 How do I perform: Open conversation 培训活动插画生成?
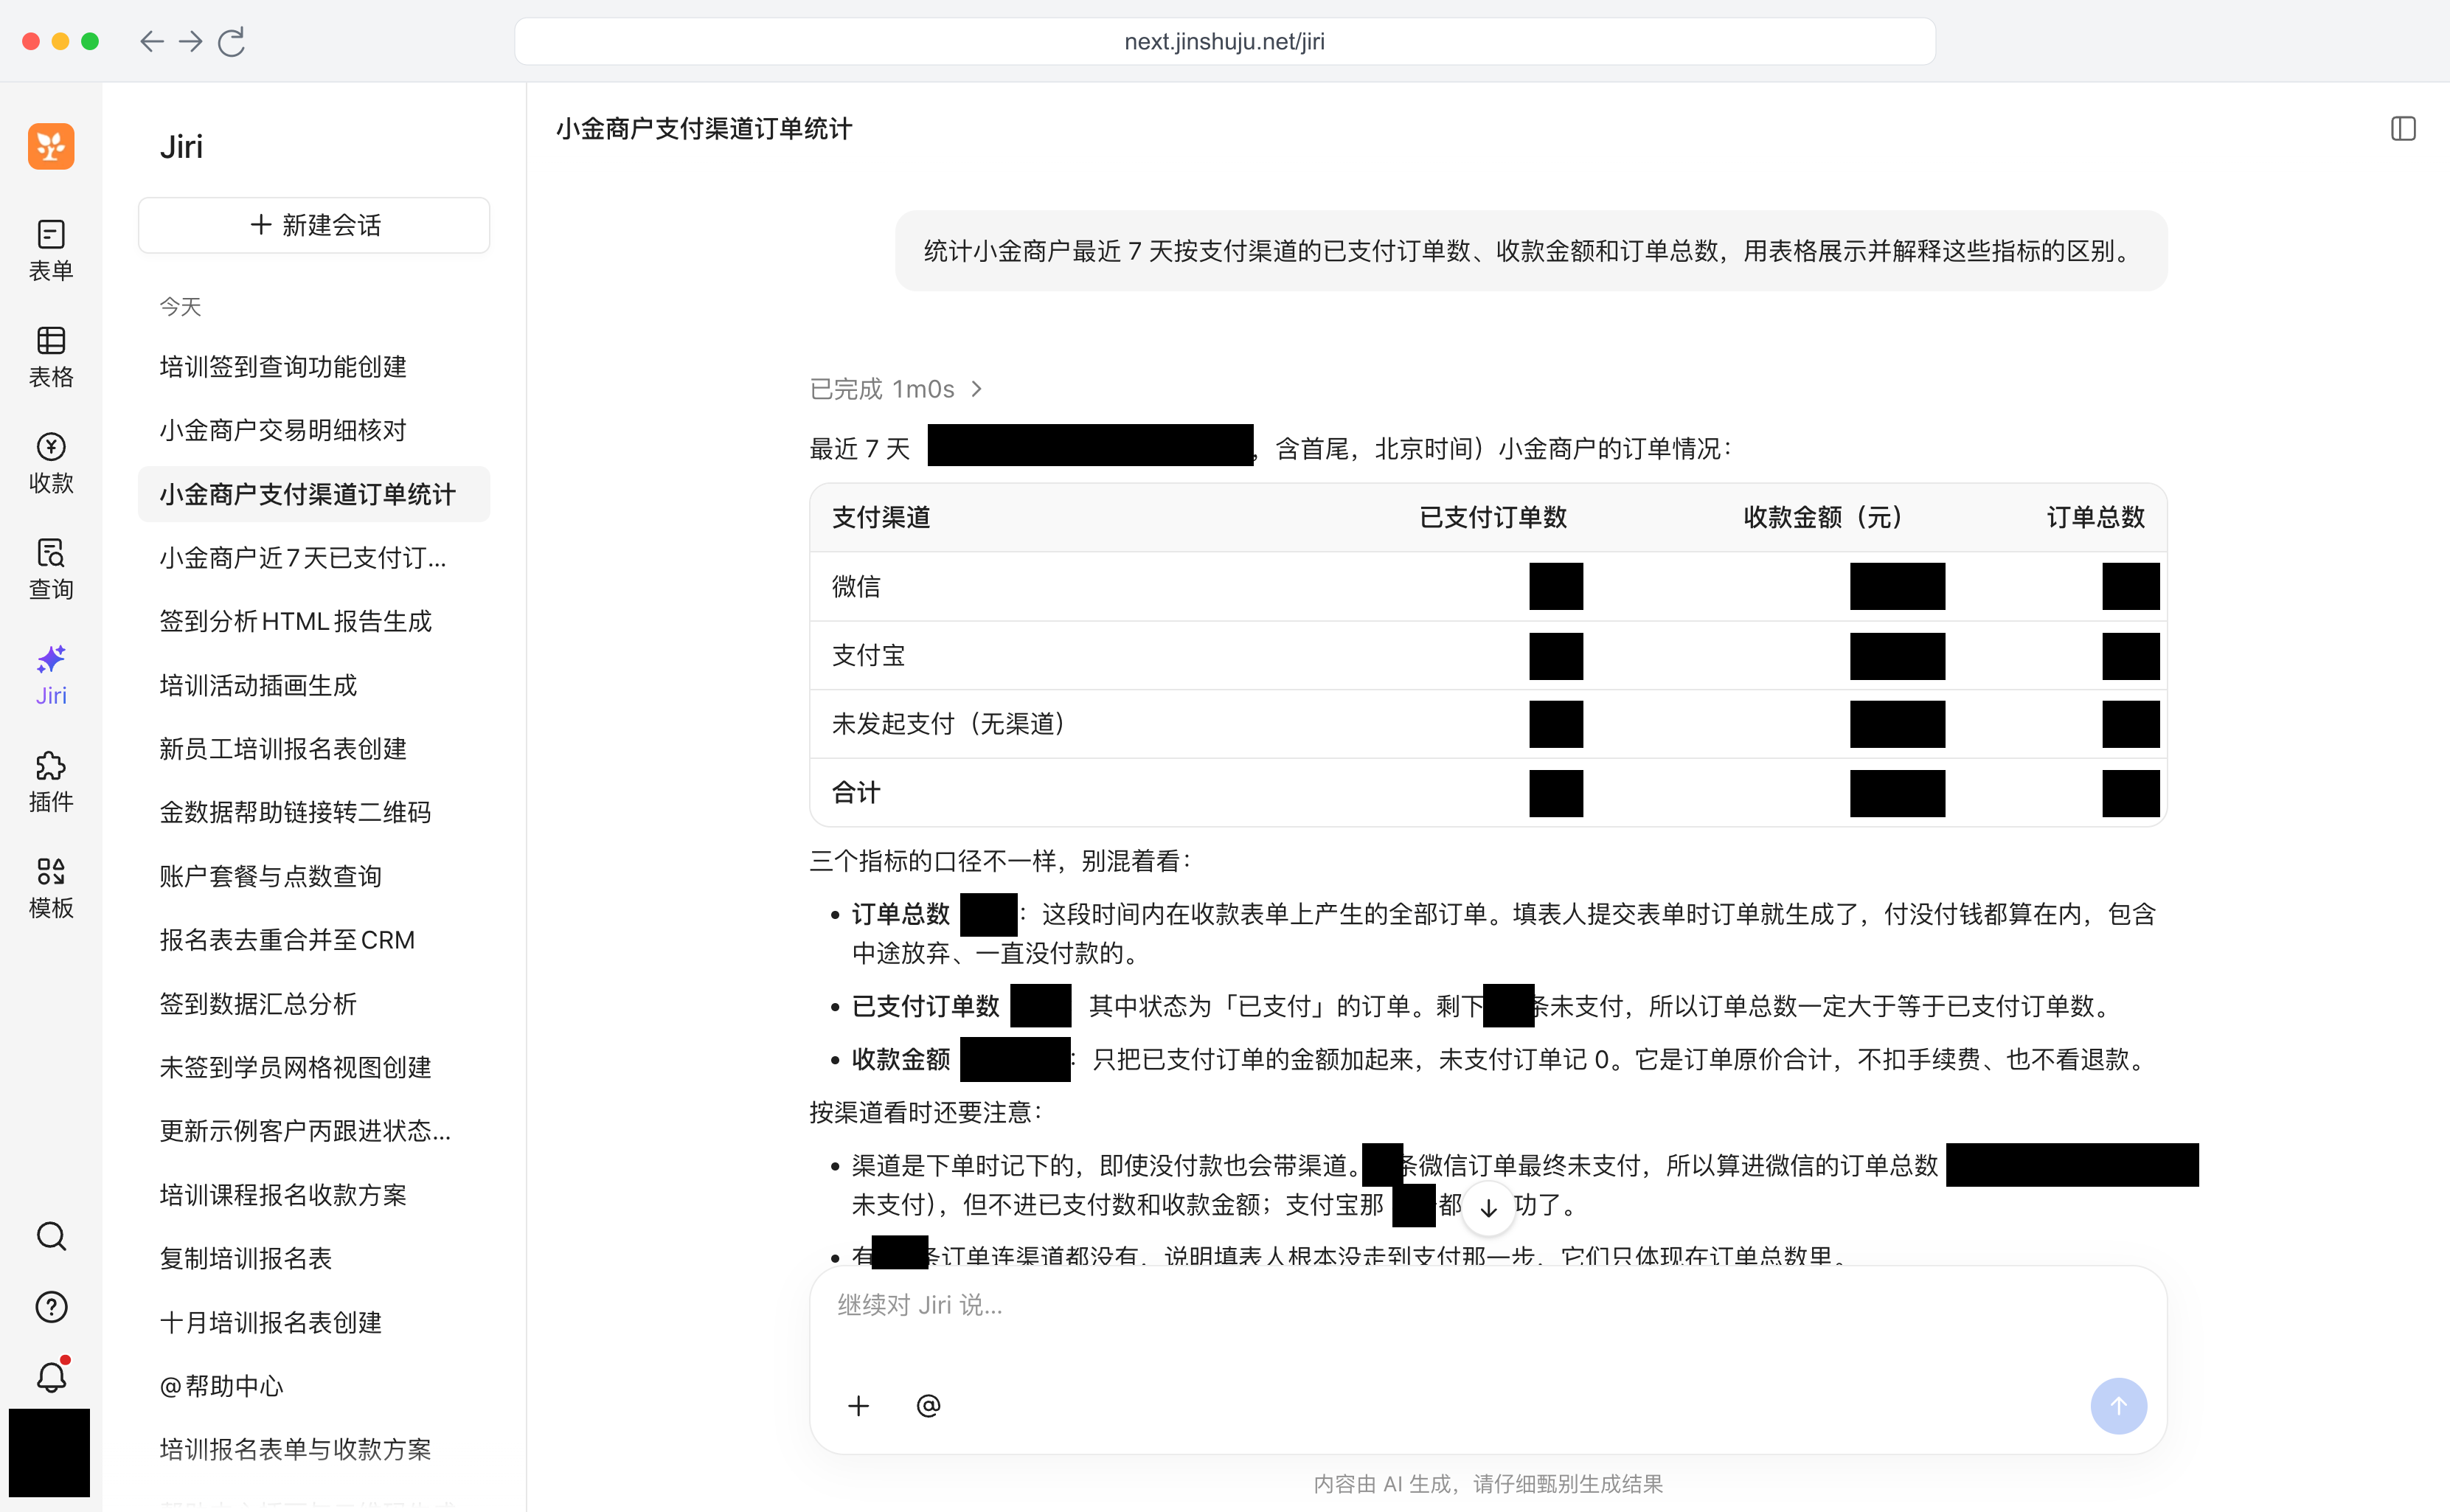314,685
